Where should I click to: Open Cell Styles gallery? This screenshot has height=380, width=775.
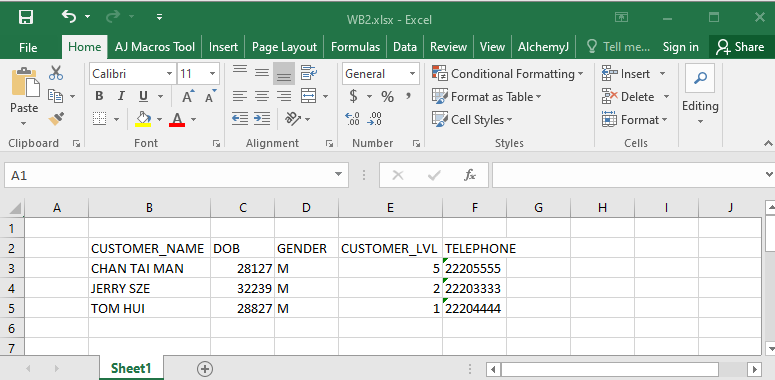472,120
